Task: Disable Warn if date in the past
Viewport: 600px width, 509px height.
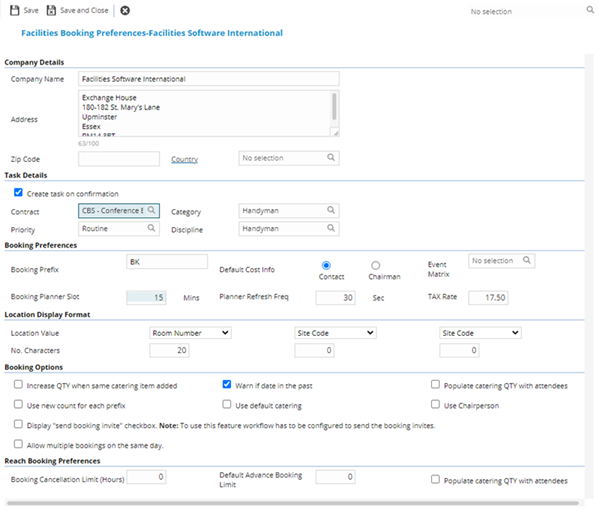Action: coord(227,384)
